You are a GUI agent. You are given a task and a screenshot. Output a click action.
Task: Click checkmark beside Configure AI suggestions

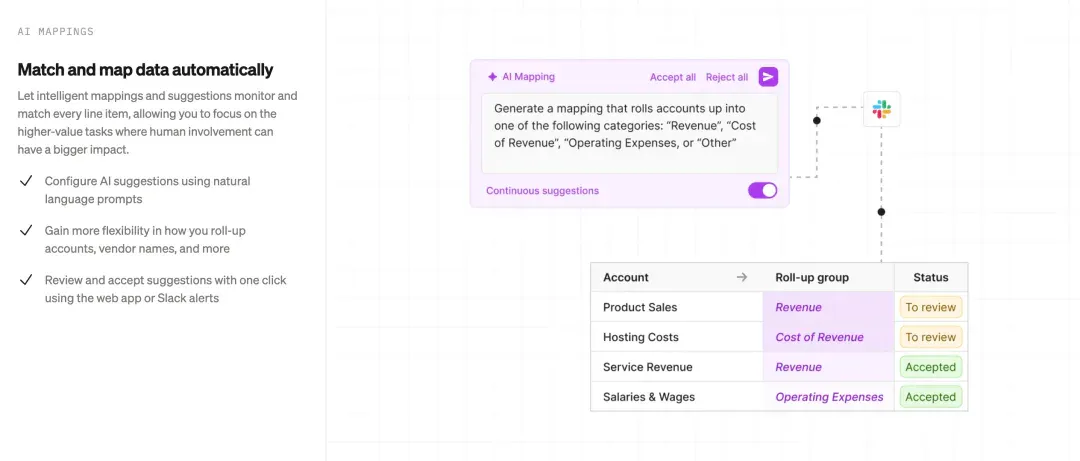point(26,181)
